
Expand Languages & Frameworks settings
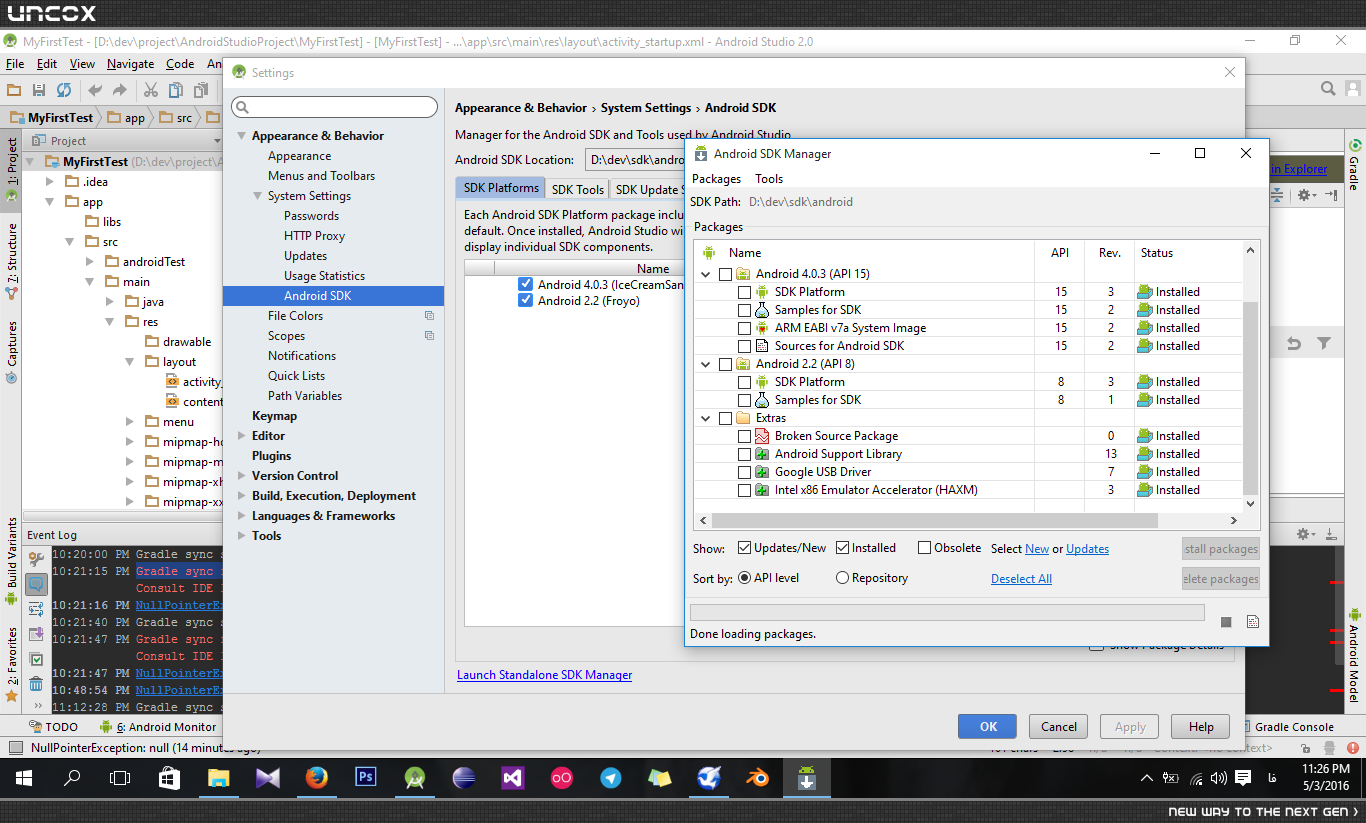[241, 516]
